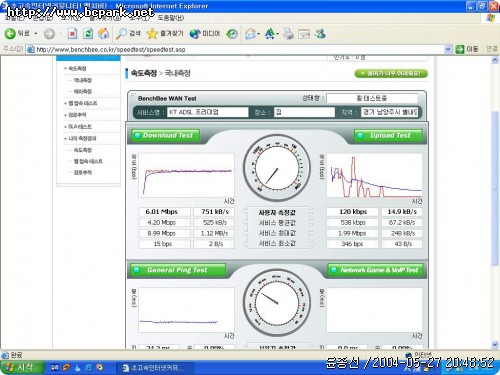This screenshot has height=375, width=500.
Task: Open the Windows Start button
Action: point(22,367)
